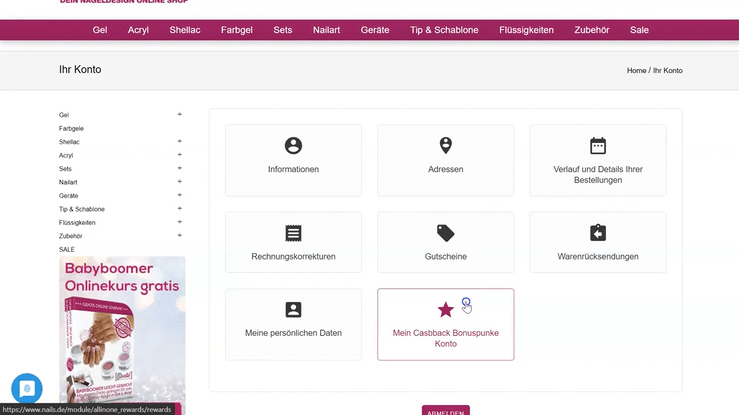
Task: Open the Flüssigkeiten top menu
Action: [x=526, y=30]
